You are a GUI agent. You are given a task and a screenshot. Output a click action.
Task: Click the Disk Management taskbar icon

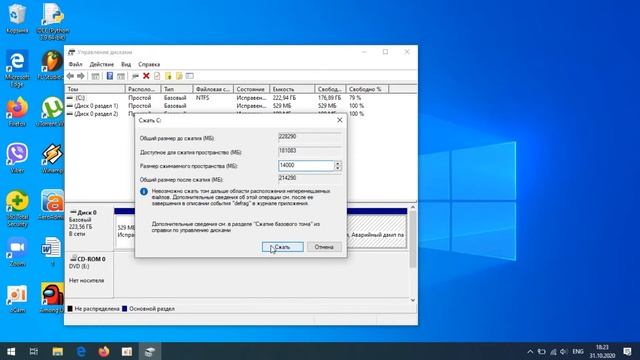(150, 351)
